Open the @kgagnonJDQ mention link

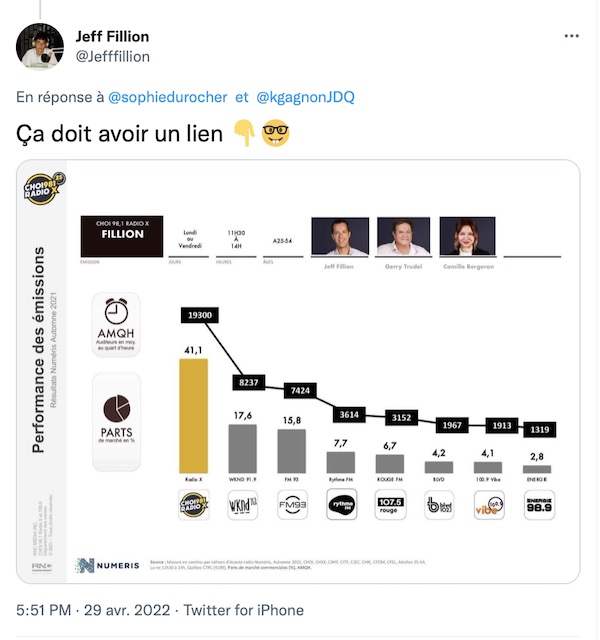305,97
